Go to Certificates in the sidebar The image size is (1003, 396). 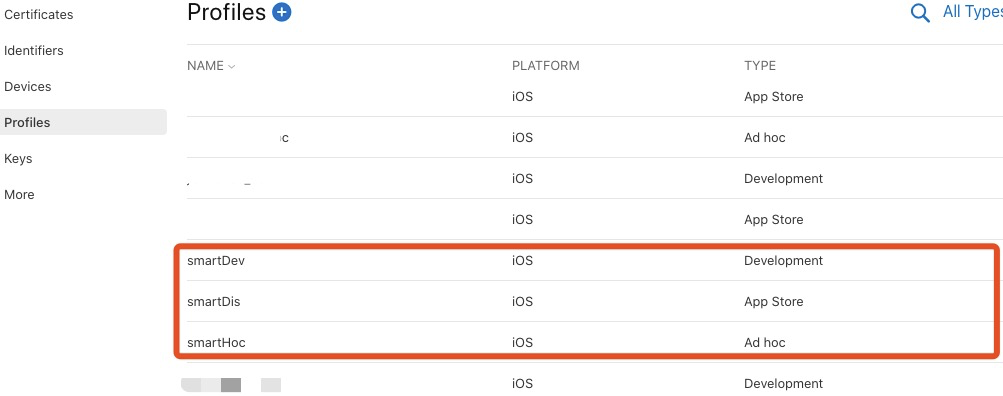pos(38,15)
